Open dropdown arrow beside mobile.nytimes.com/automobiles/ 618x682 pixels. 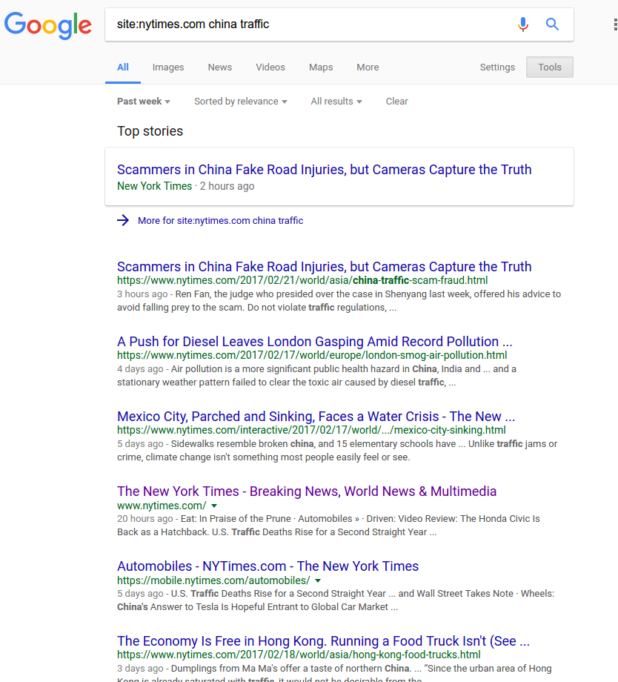tap(318, 580)
